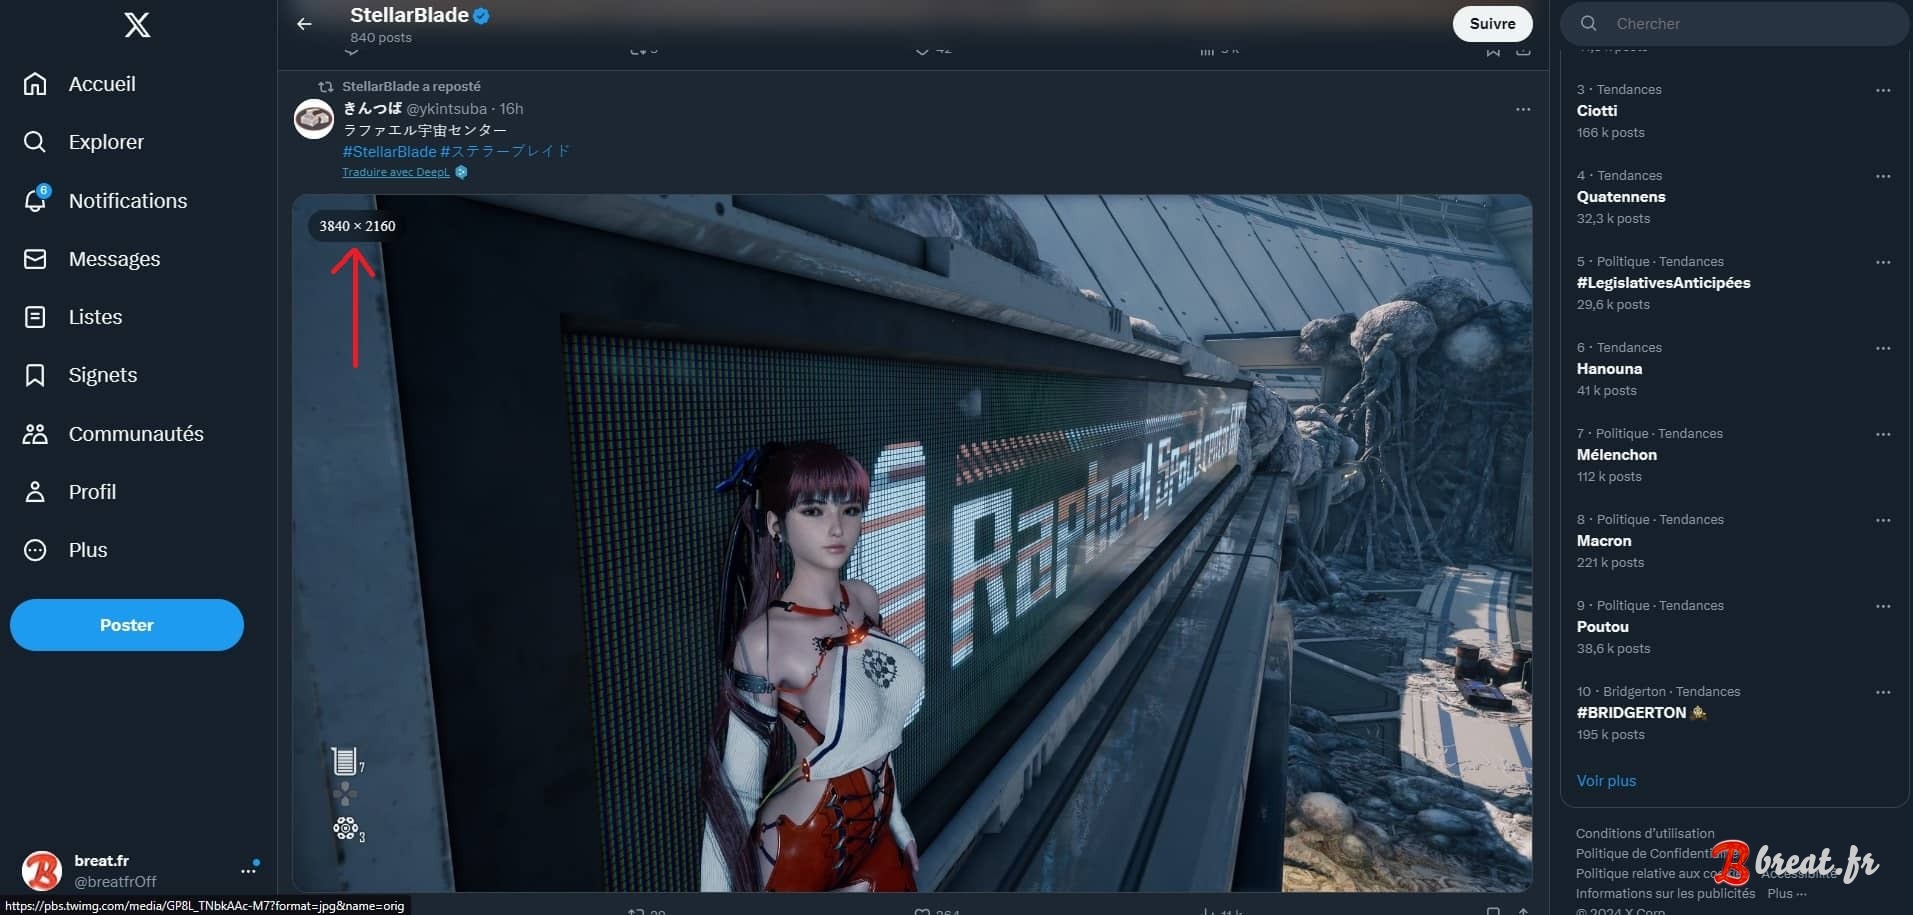
Task: Open Listes from the sidebar
Action: tap(96, 317)
